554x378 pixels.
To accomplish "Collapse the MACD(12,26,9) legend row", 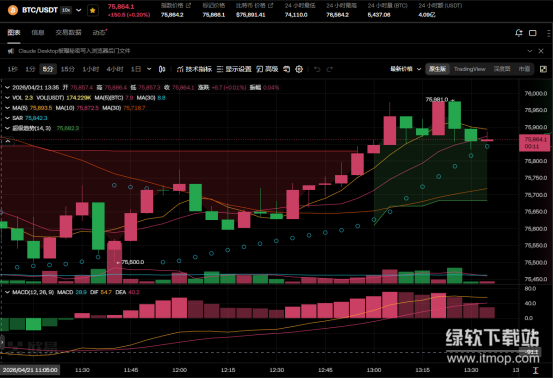I will click(7, 292).
